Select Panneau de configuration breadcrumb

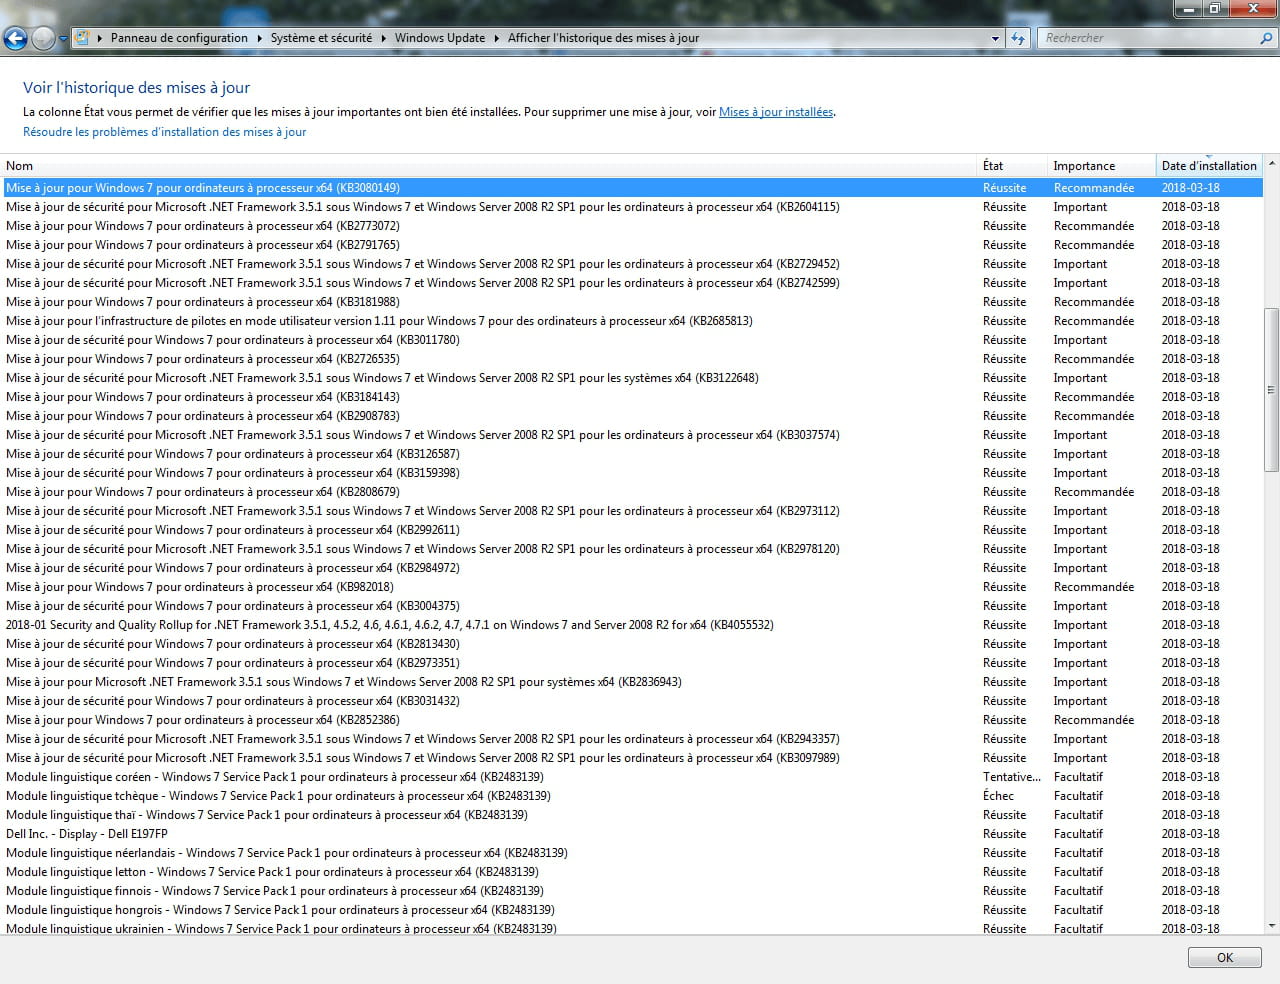click(179, 38)
